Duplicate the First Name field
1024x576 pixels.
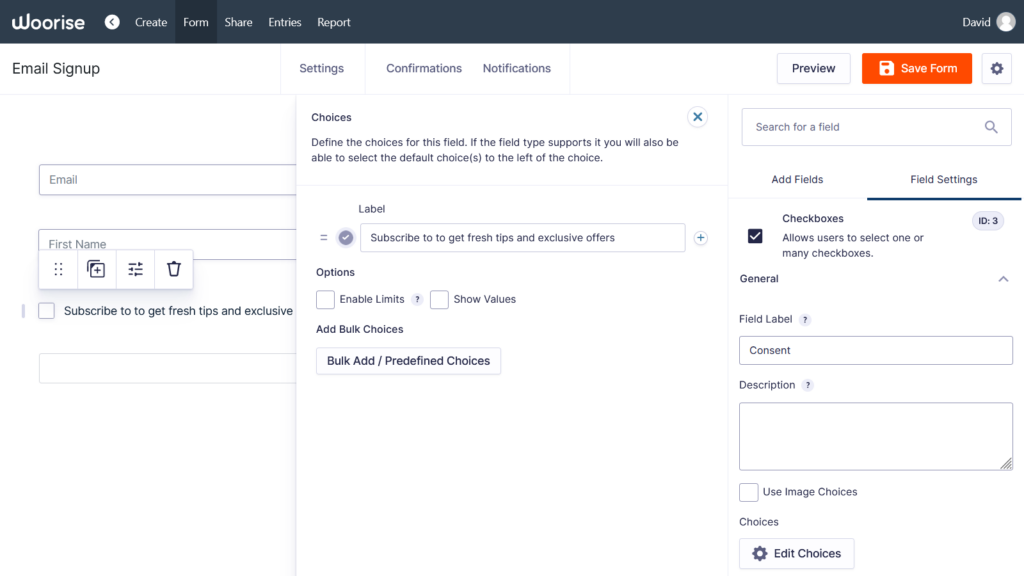96,269
